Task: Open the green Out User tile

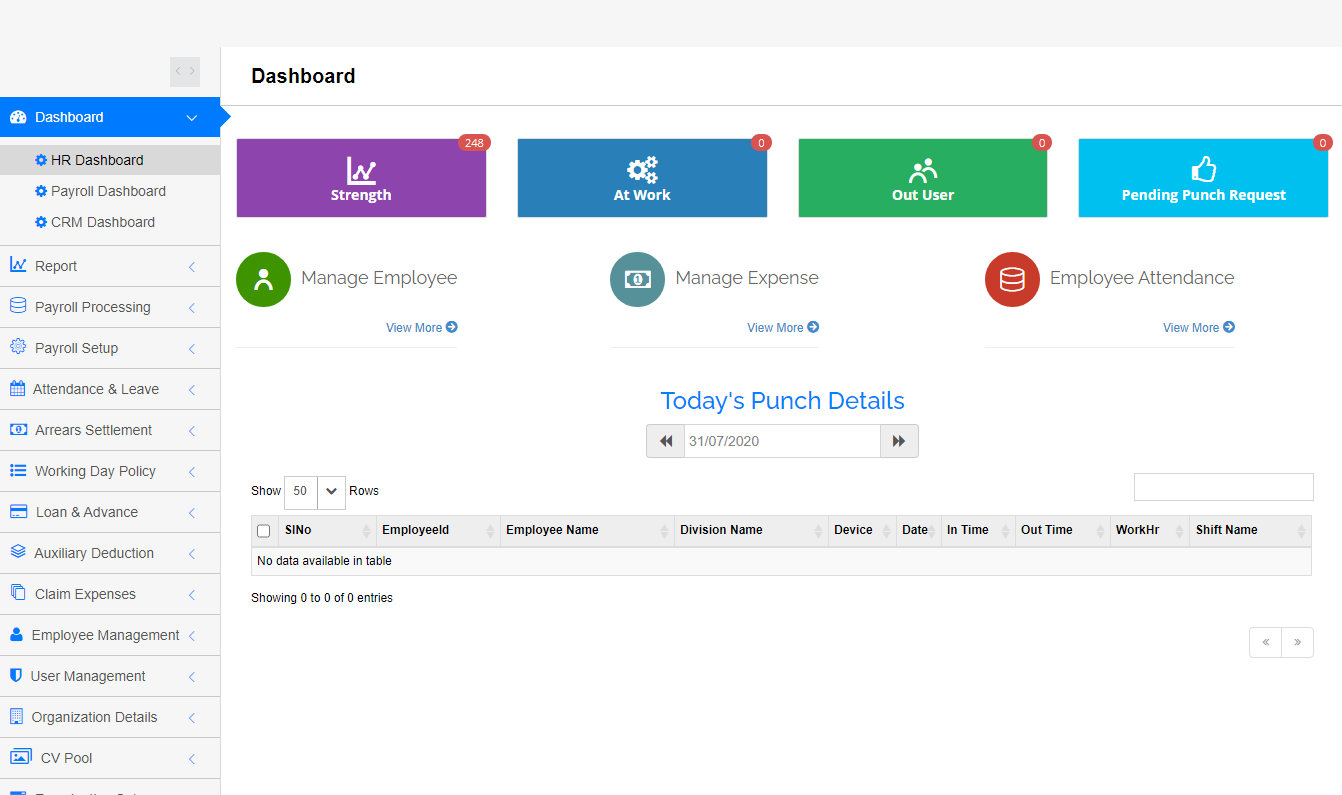Action: pyautogui.click(x=922, y=178)
